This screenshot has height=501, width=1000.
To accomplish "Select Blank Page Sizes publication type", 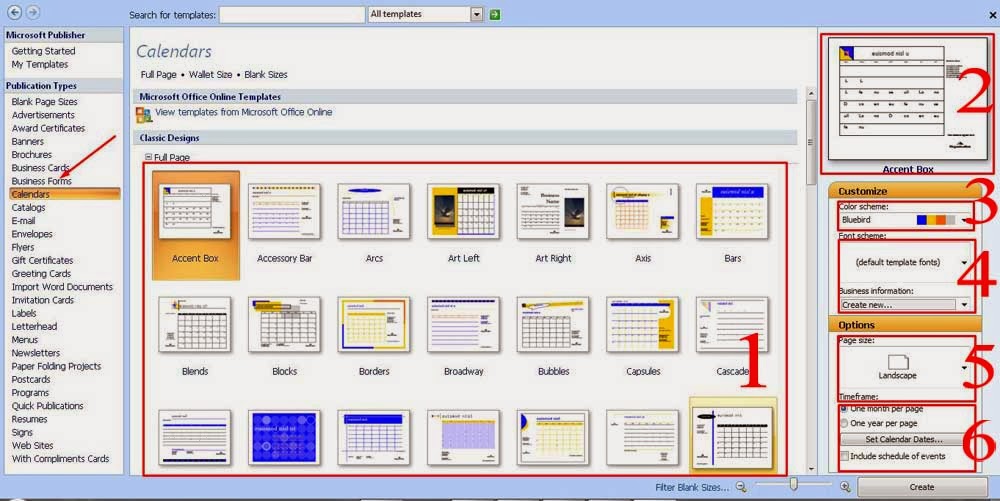I will click(45, 102).
